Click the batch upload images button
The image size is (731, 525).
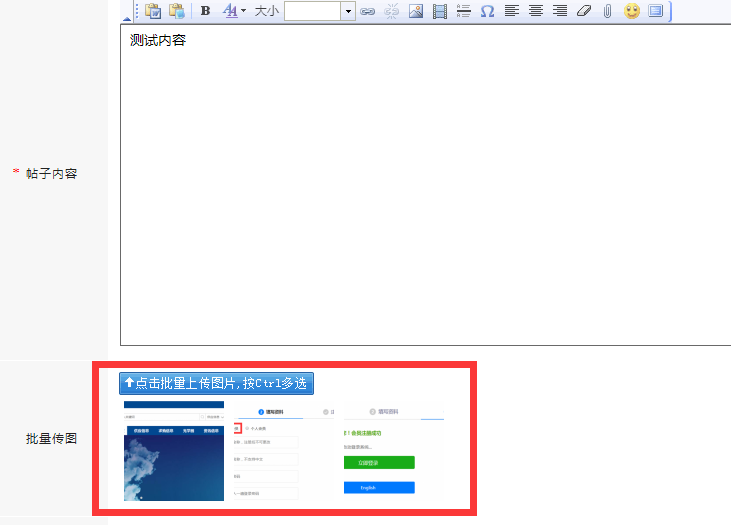(x=216, y=383)
